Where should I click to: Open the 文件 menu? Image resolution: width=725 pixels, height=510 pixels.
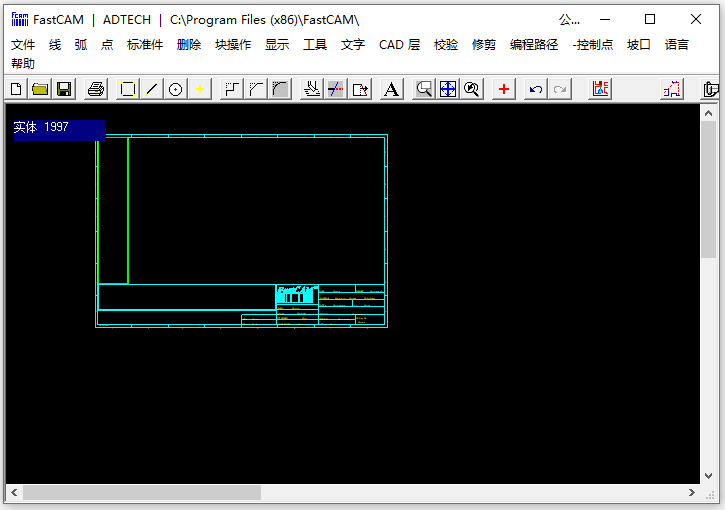(23, 45)
